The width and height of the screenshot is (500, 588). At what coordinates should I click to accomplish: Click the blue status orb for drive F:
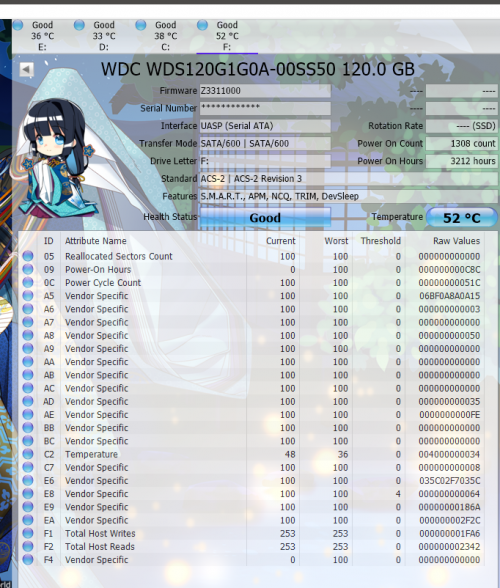point(202,25)
